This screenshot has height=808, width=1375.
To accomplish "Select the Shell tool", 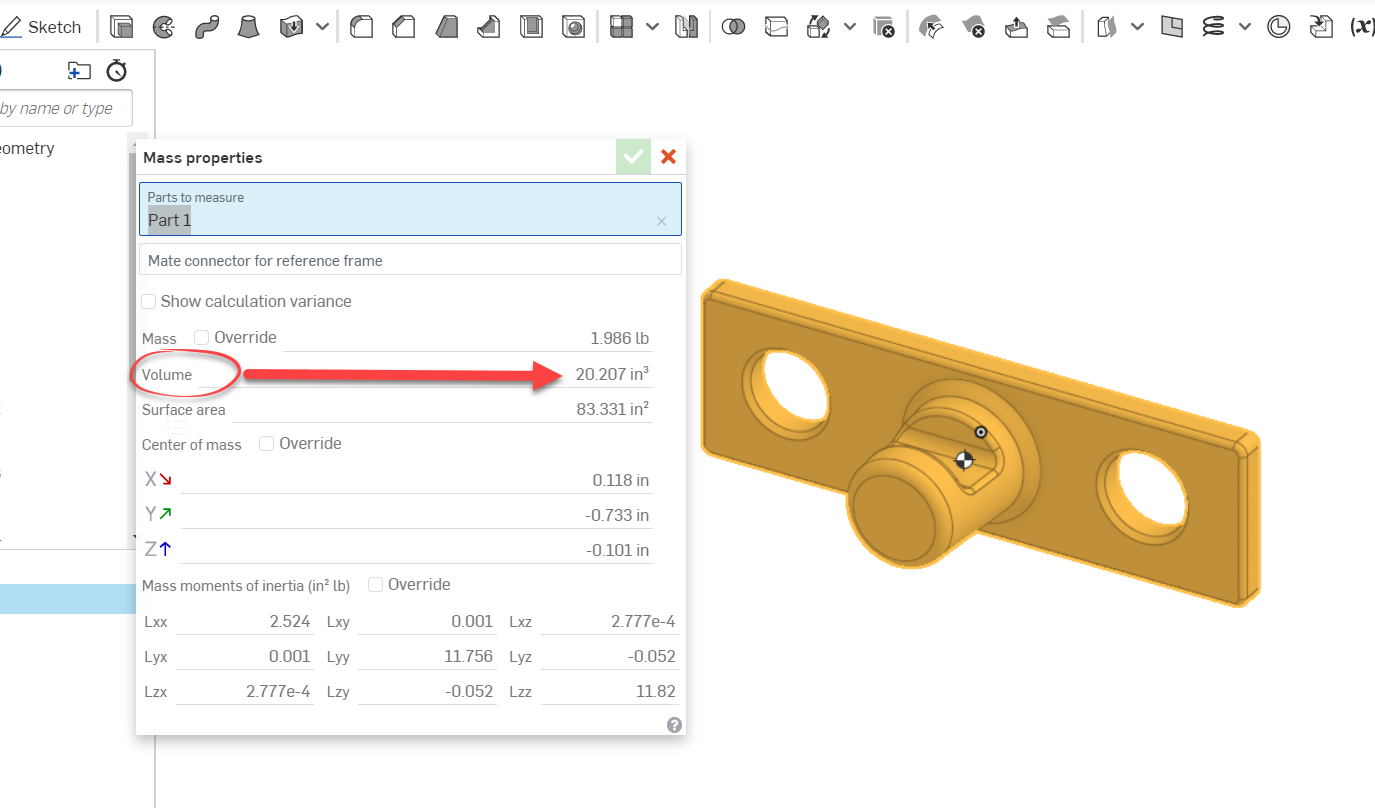I will (x=531, y=27).
